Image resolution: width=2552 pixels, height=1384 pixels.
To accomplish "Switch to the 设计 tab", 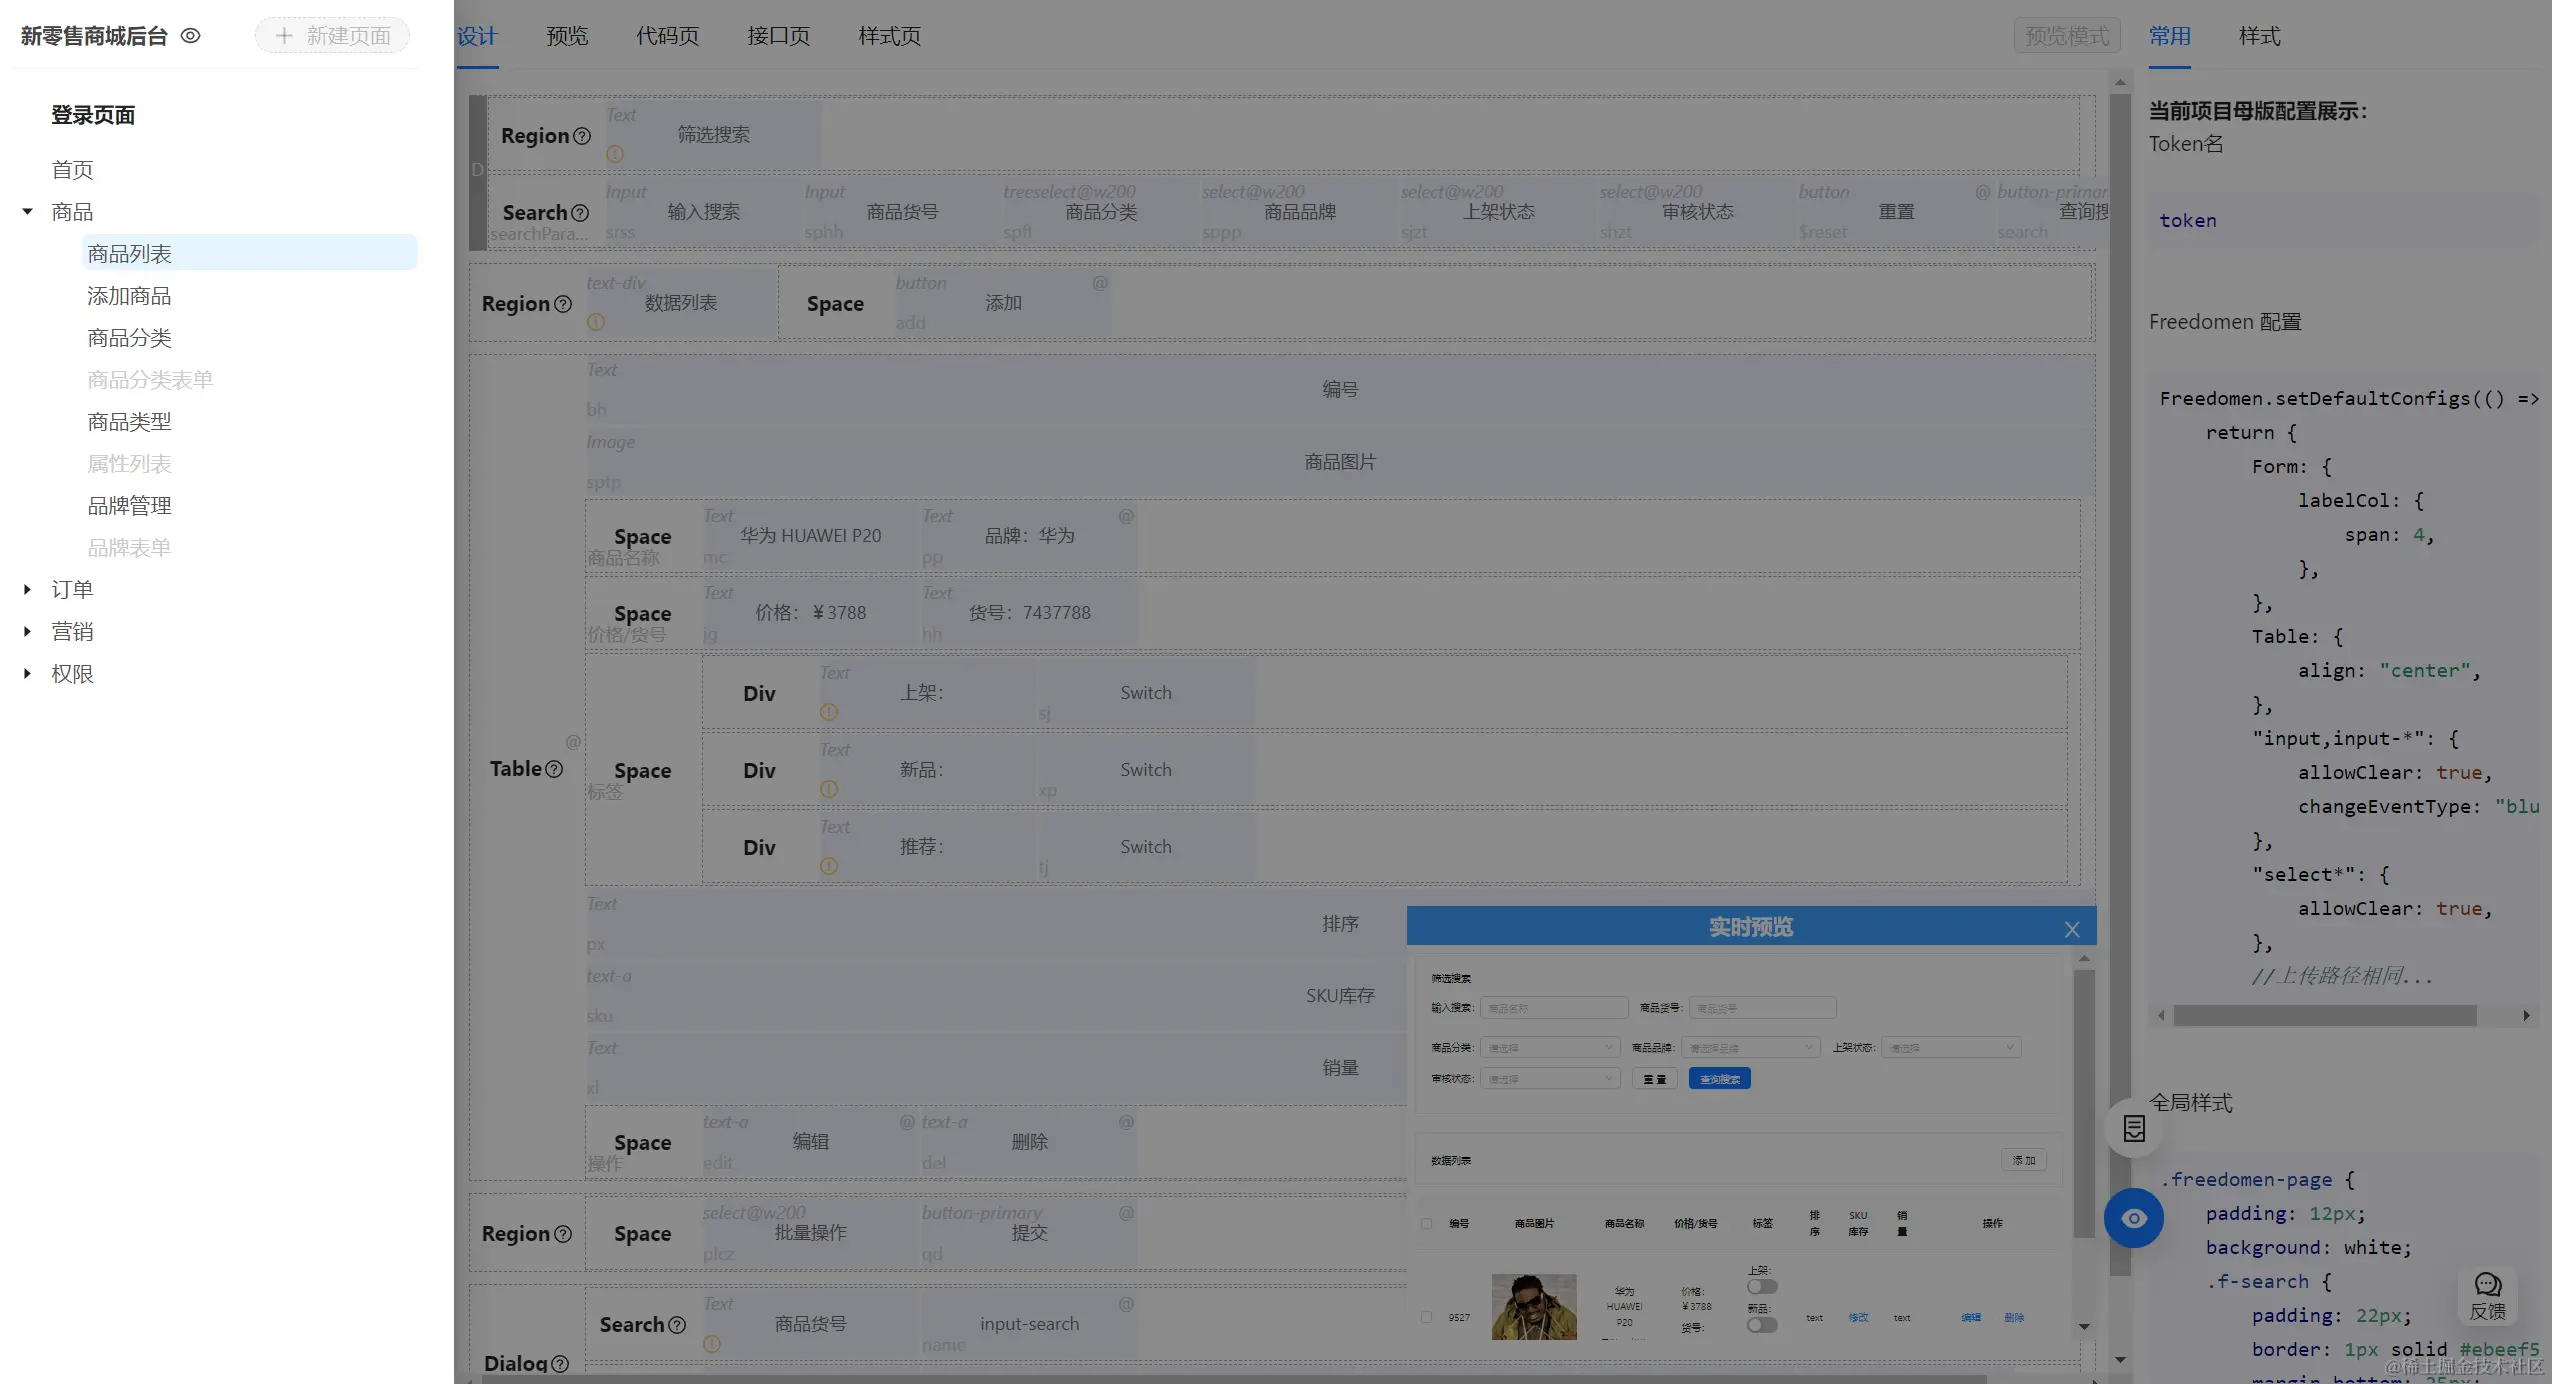I will [477, 36].
